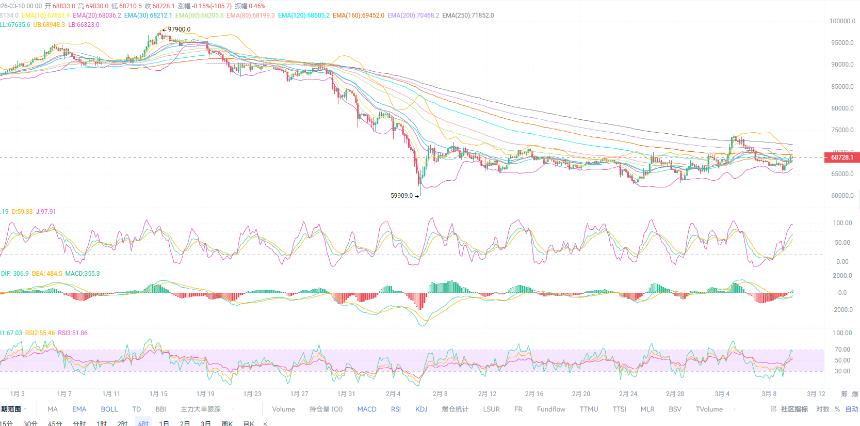Enable the LSUR indicator
Screen dimensions: 860x426
point(491,409)
